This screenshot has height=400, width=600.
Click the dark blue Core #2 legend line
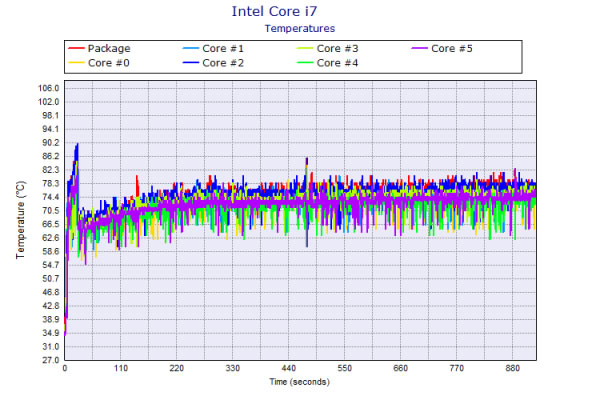pyautogui.click(x=191, y=63)
